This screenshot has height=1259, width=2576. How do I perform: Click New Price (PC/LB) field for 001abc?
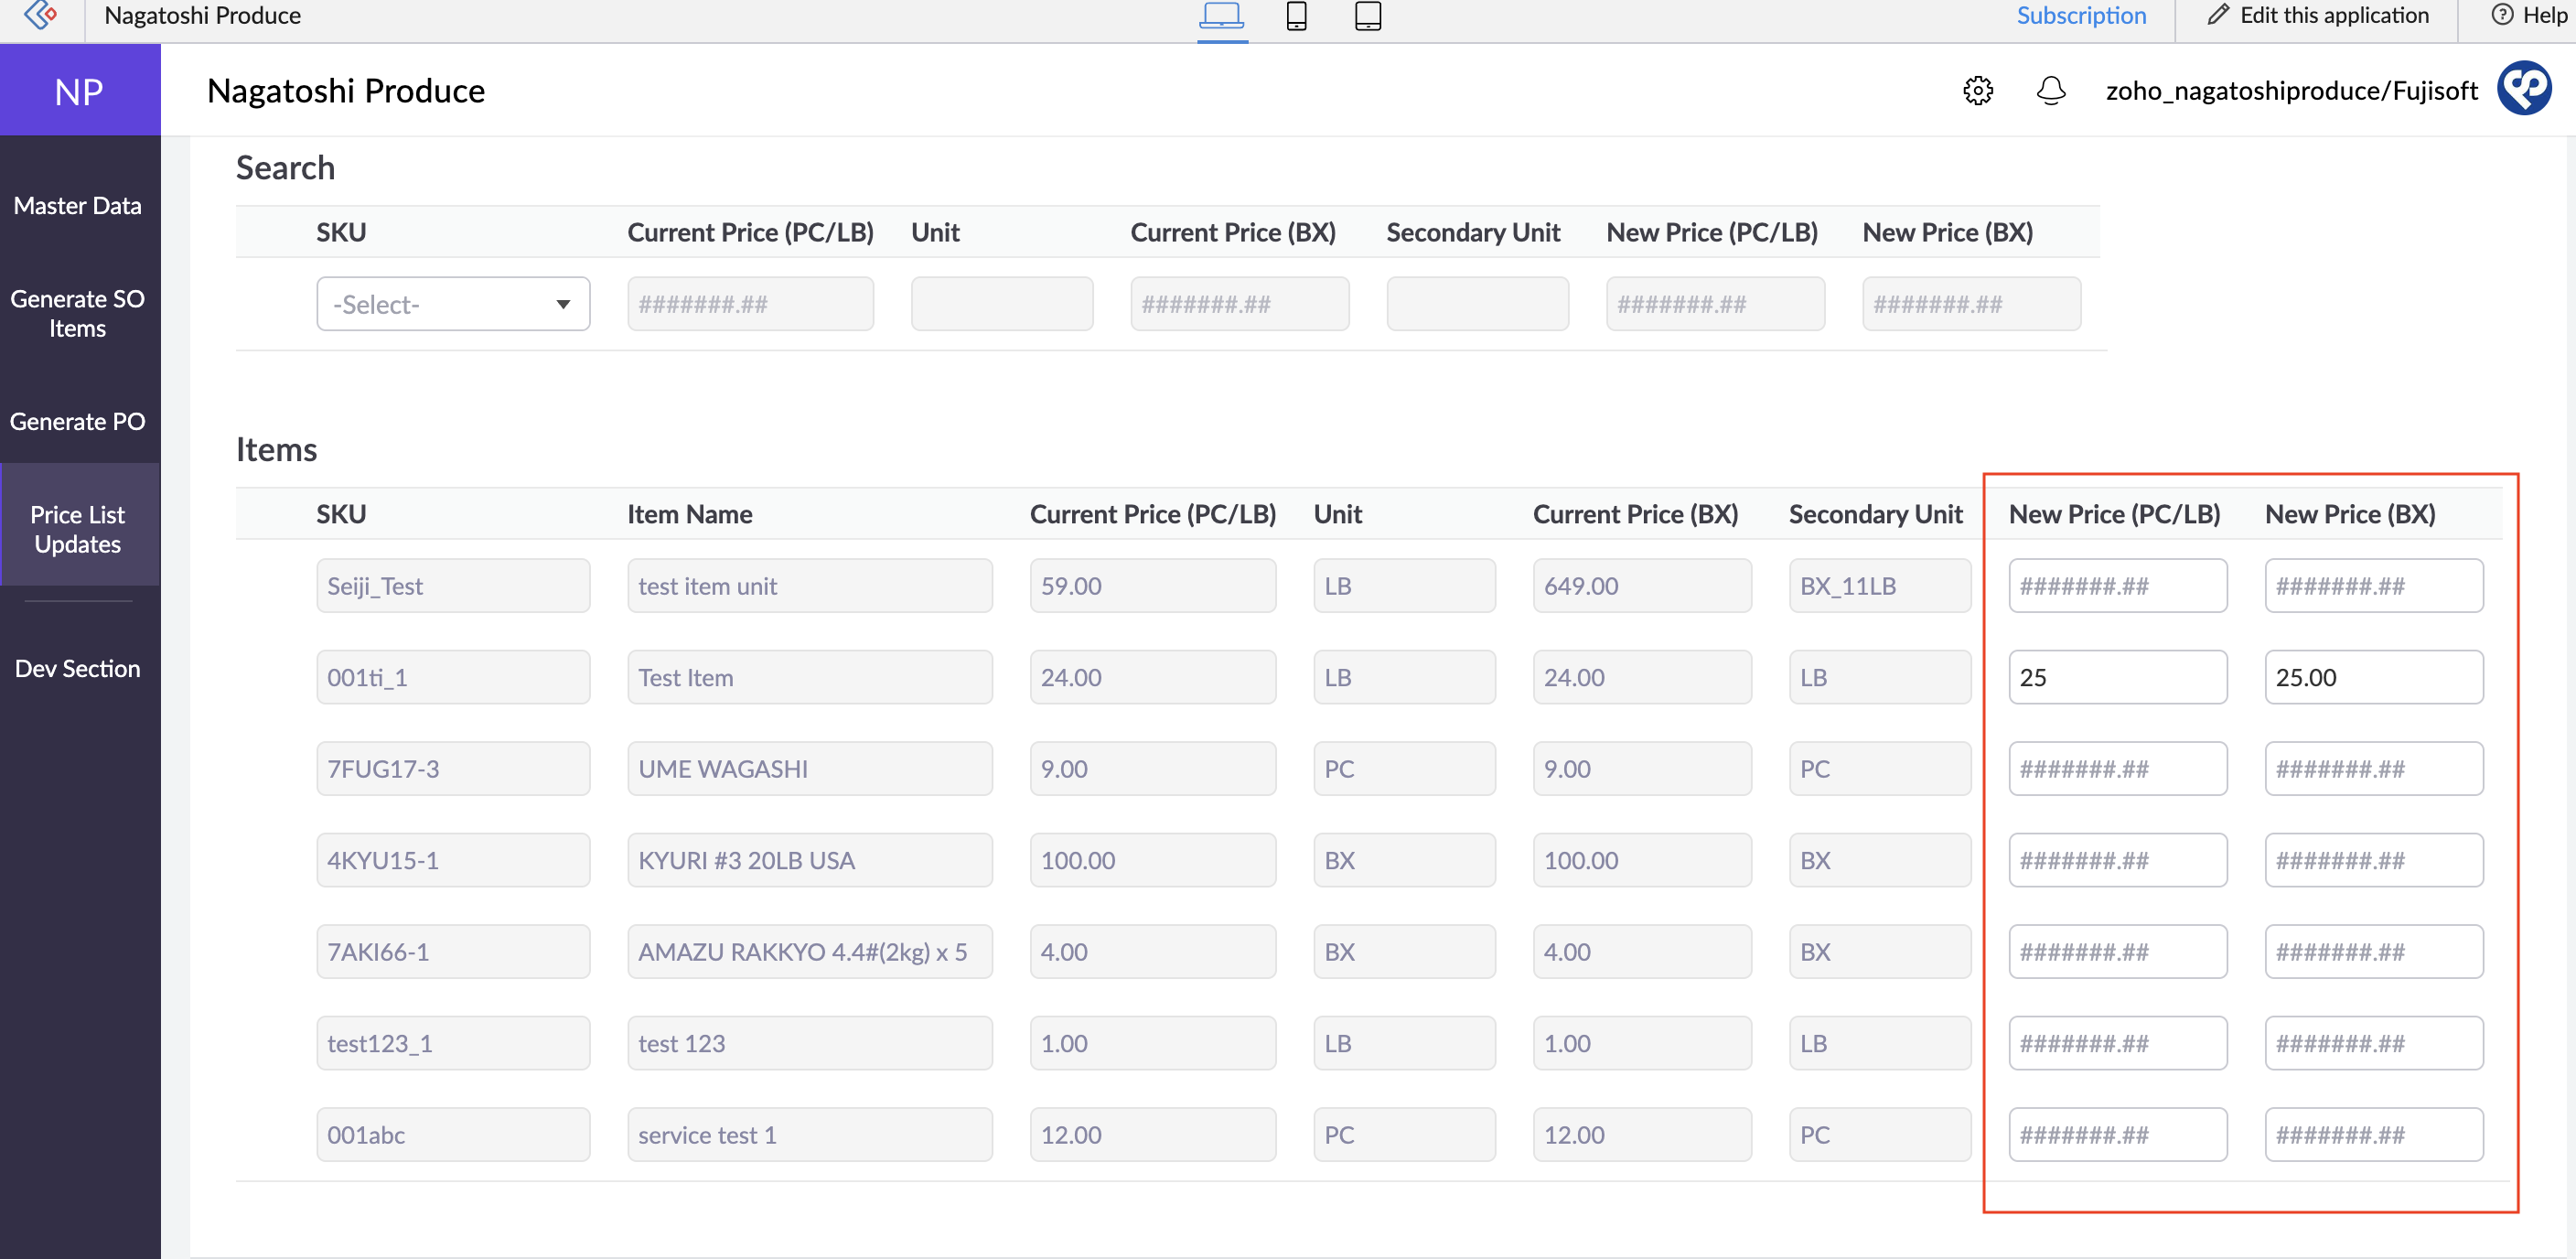click(x=2117, y=1135)
